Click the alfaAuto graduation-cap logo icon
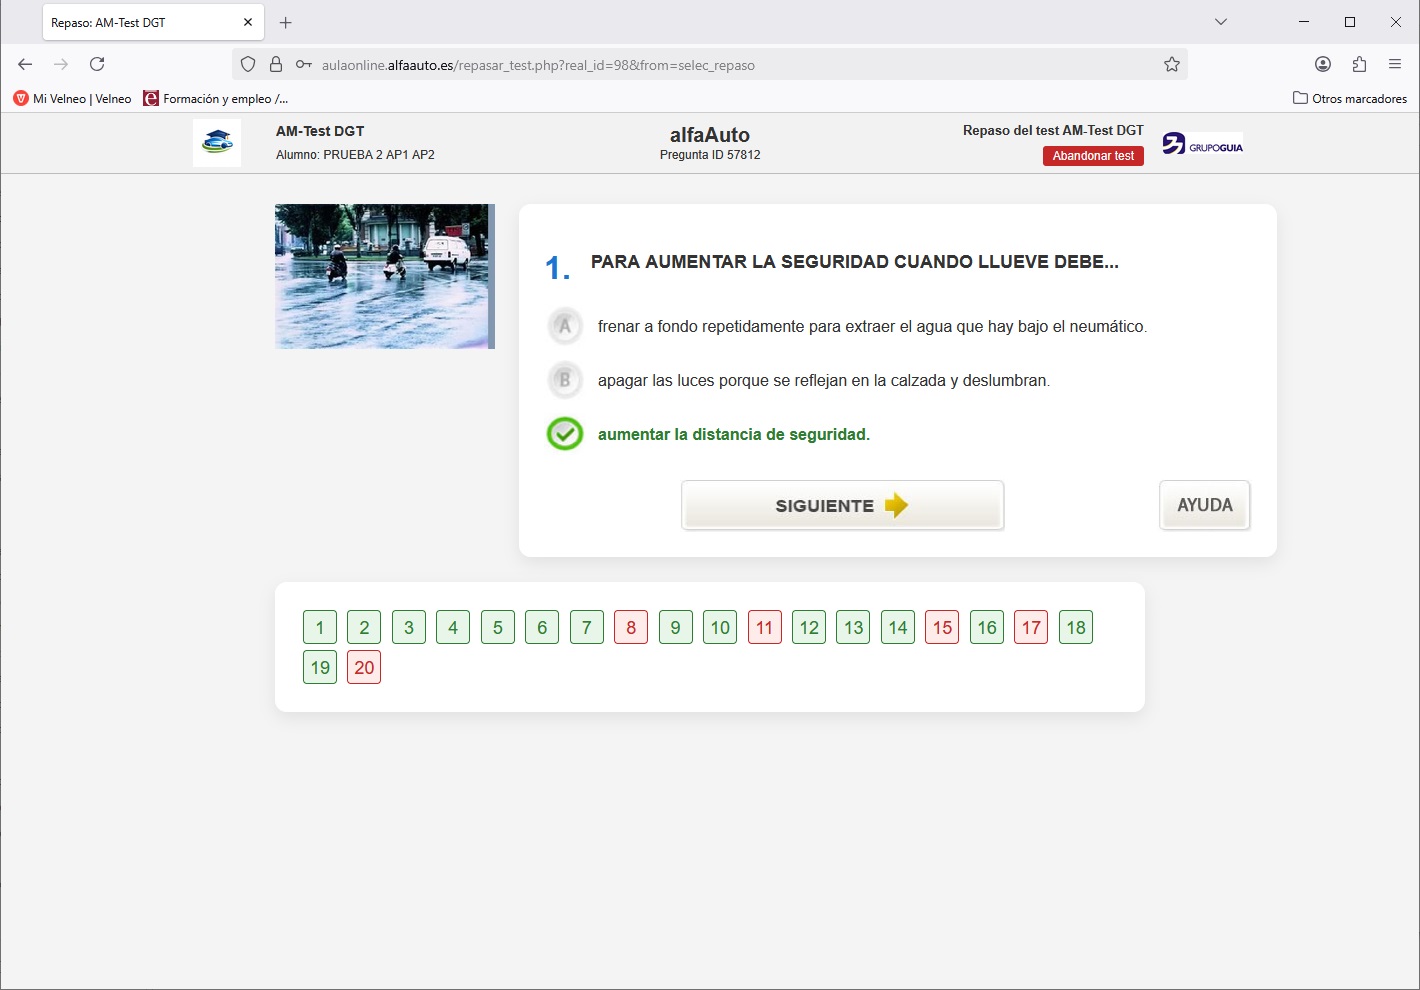The image size is (1420, 990). [x=216, y=142]
